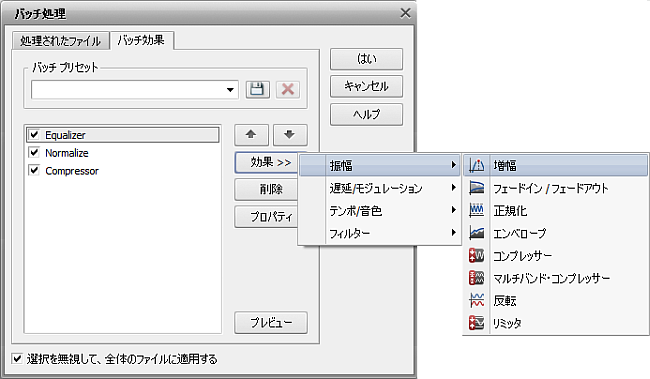
Task: Expand the 遅延/モジュレーション submenu arrow
Action: (454, 187)
